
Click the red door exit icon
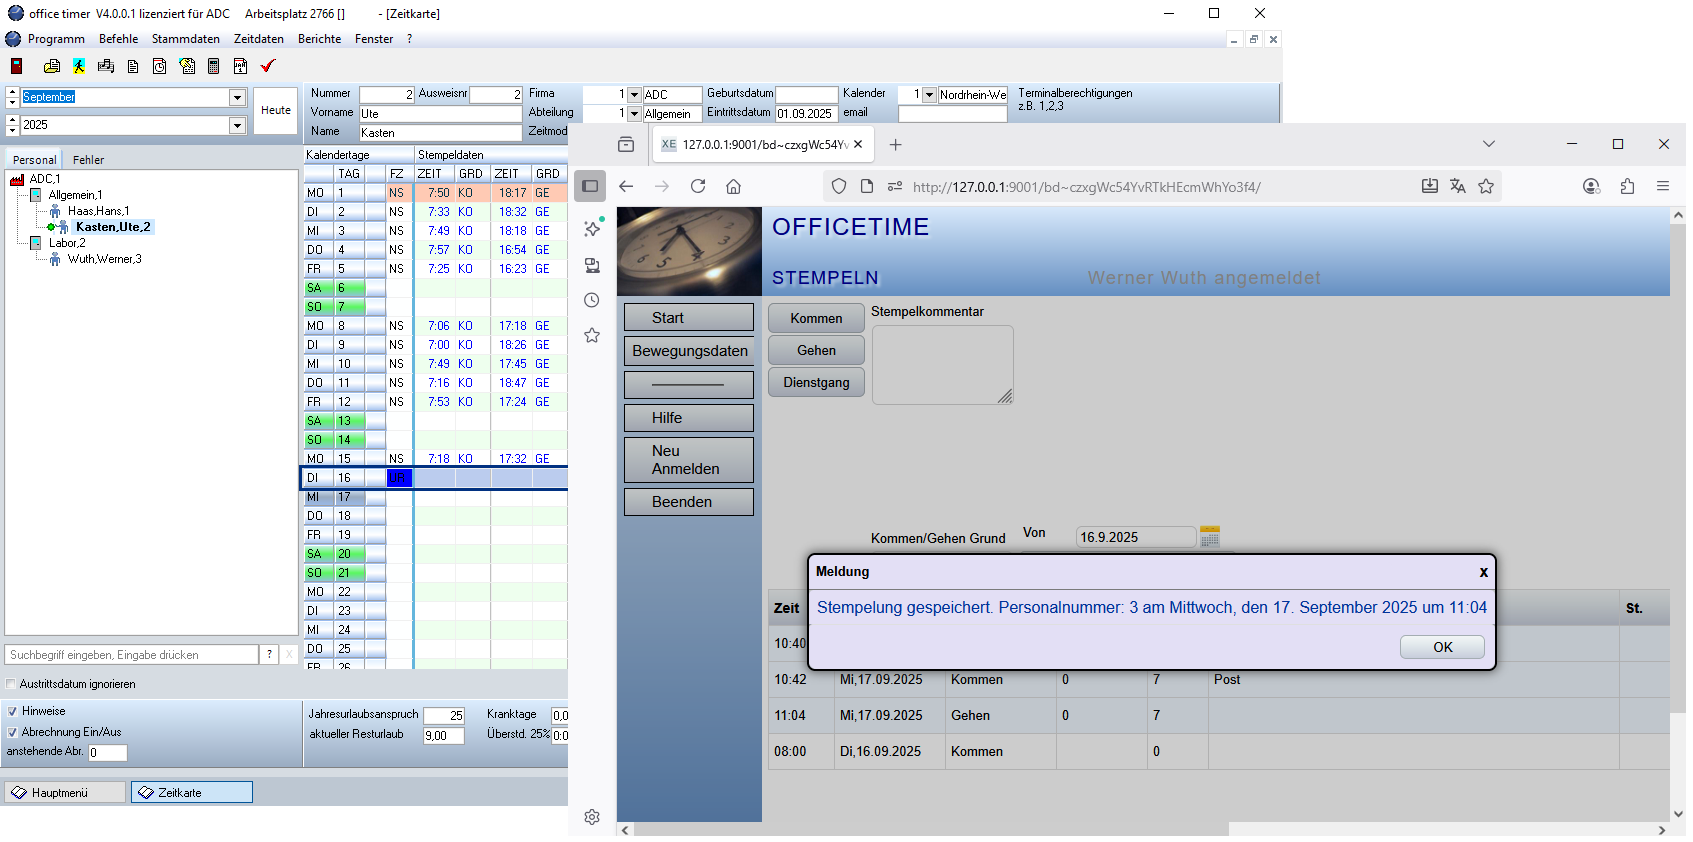click(16, 66)
